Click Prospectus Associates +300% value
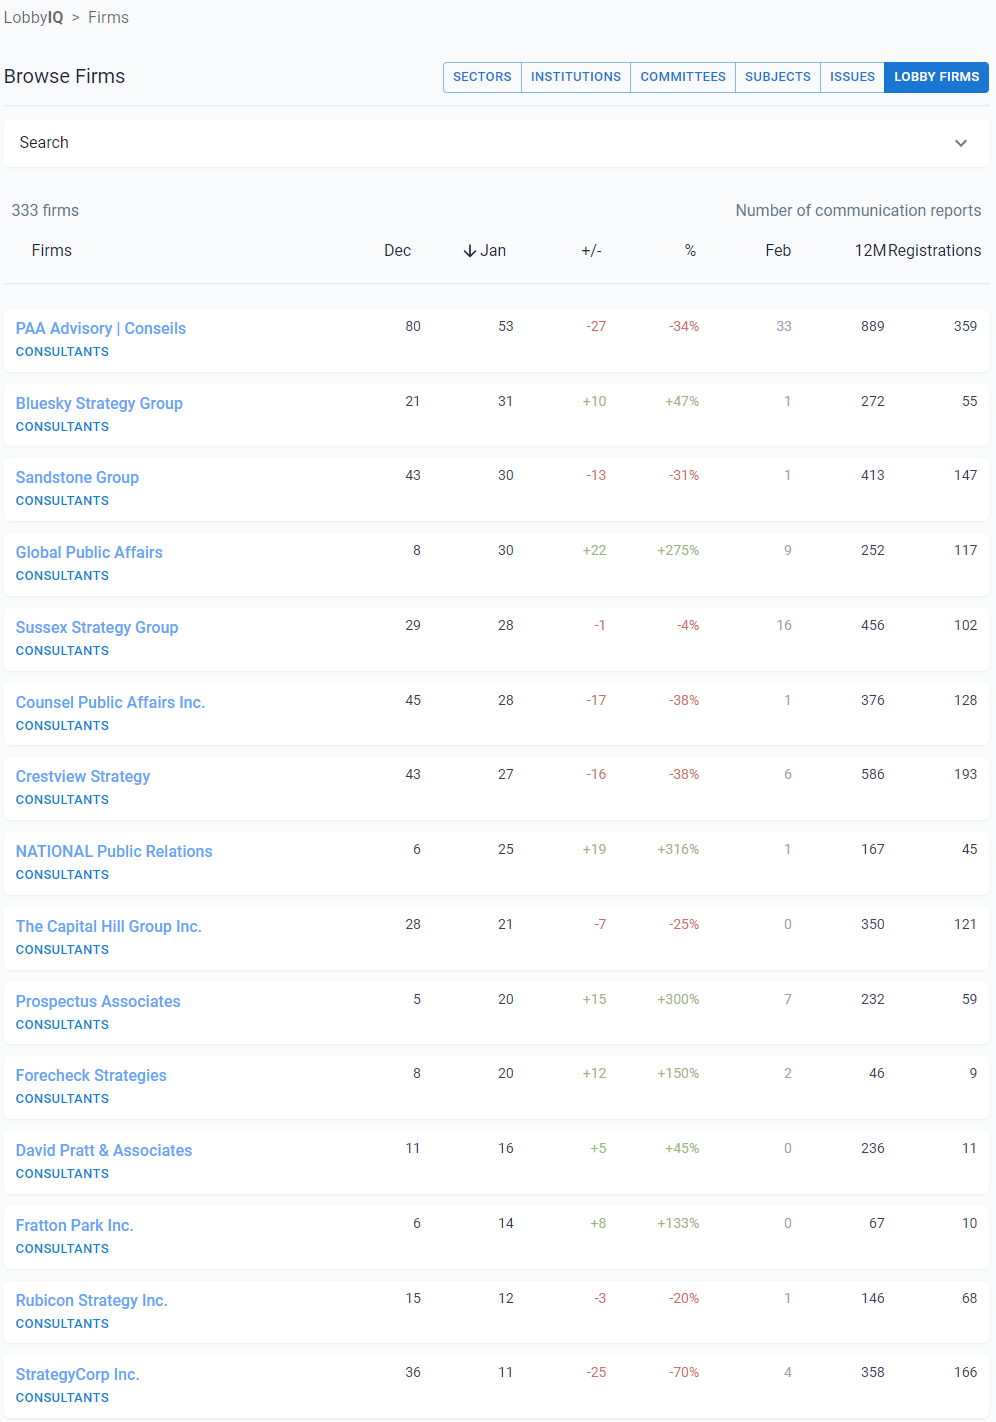Viewport: 996px width, 1422px height. pyautogui.click(x=678, y=999)
